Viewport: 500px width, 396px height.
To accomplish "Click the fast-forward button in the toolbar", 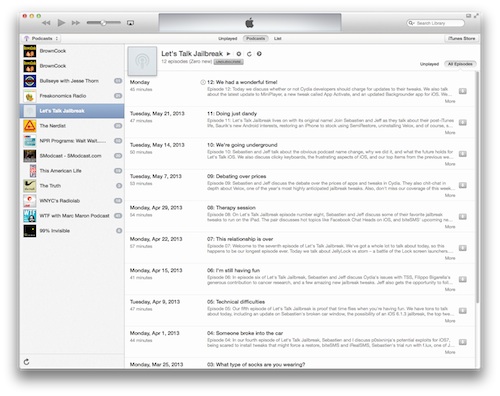I will [x=76, y=23].
